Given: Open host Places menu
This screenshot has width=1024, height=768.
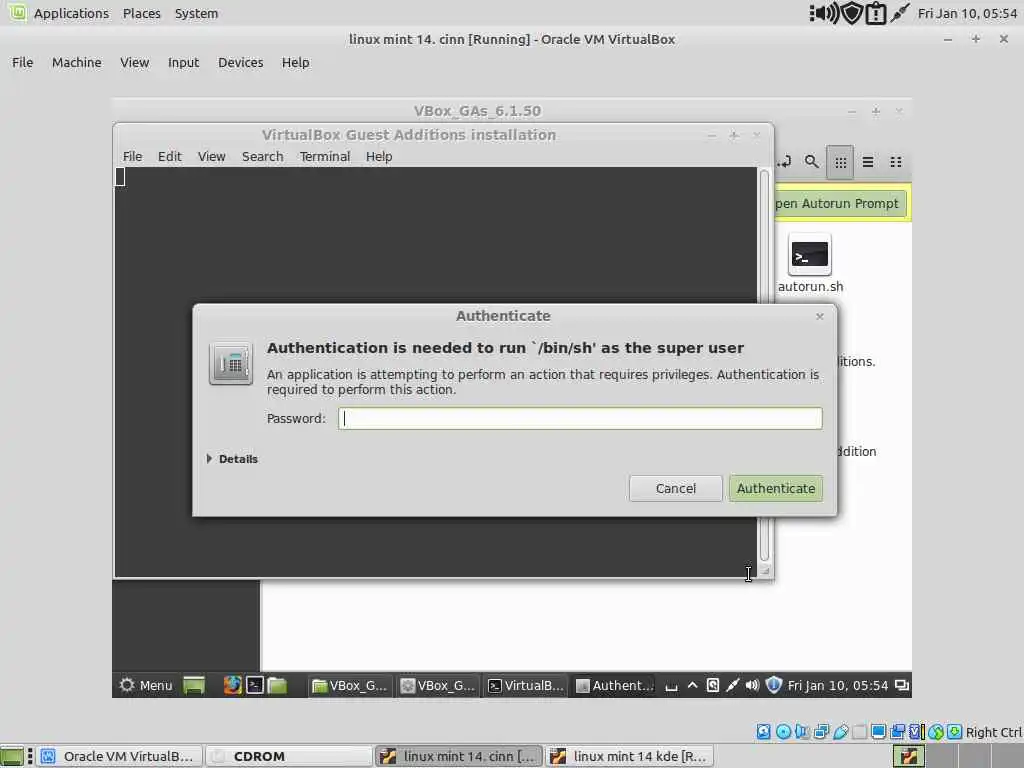Looking at the screenshot, I should [x=142, y=14].
